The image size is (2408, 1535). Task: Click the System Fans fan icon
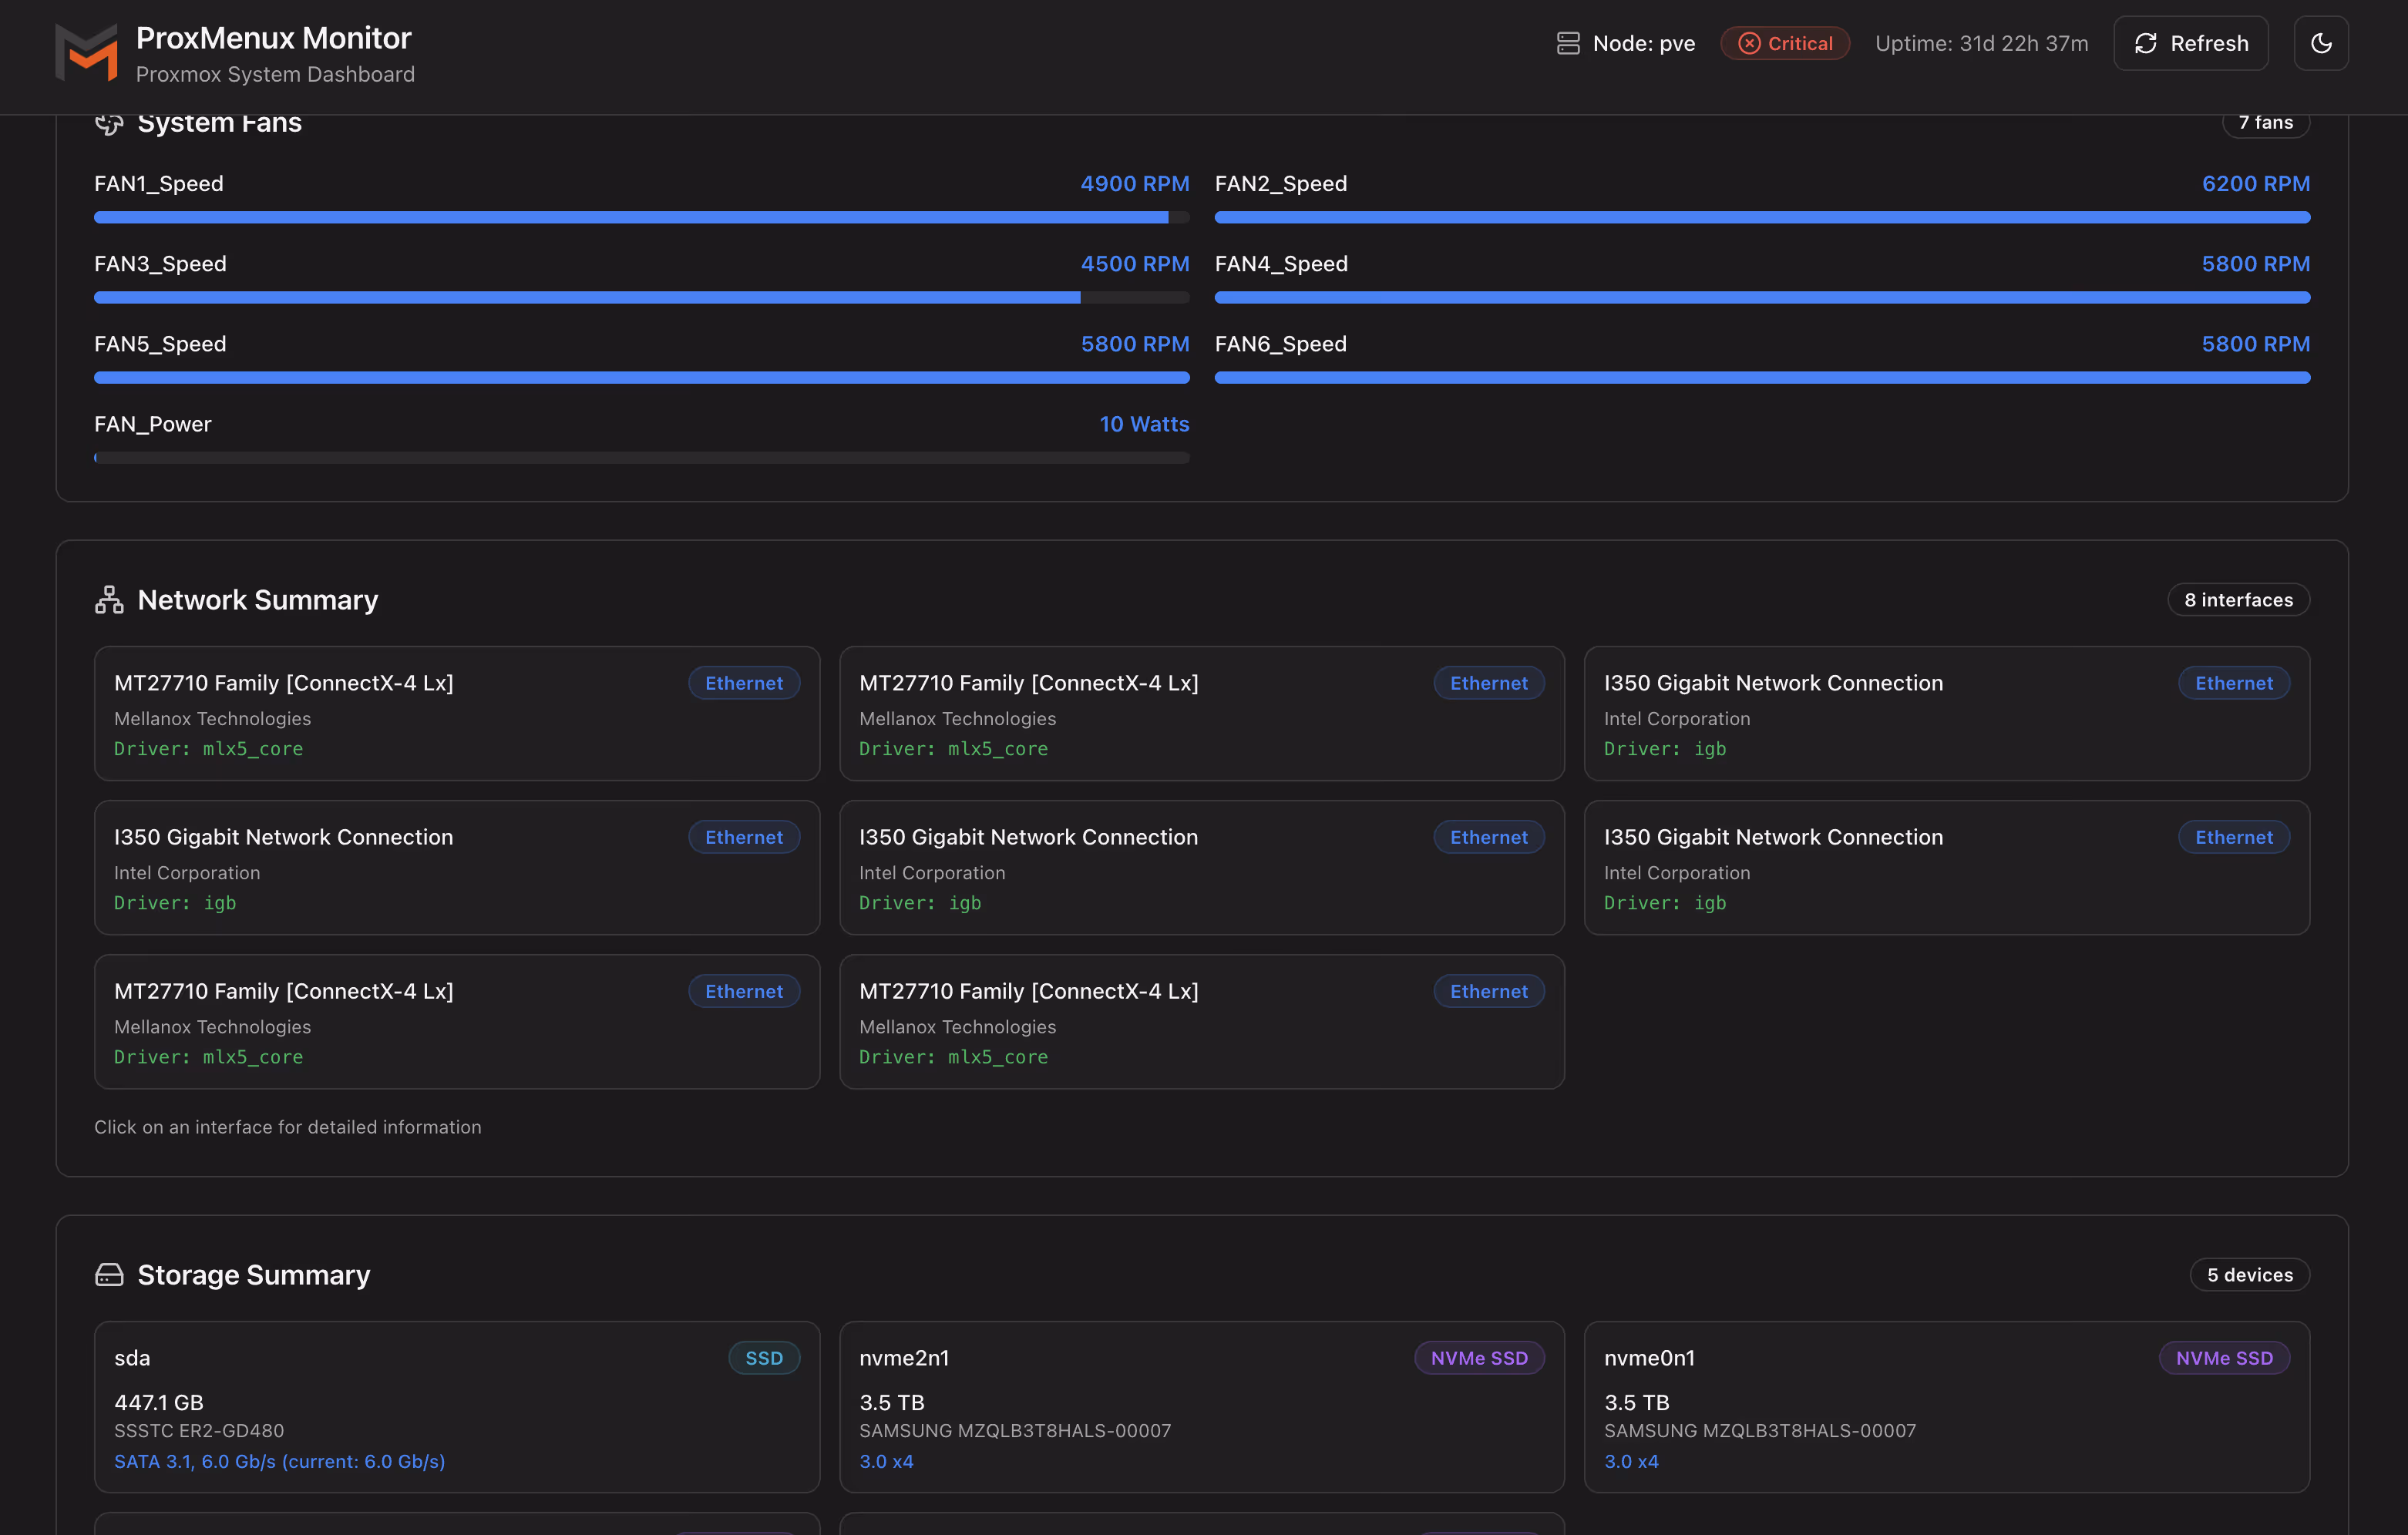pos(109,123)
